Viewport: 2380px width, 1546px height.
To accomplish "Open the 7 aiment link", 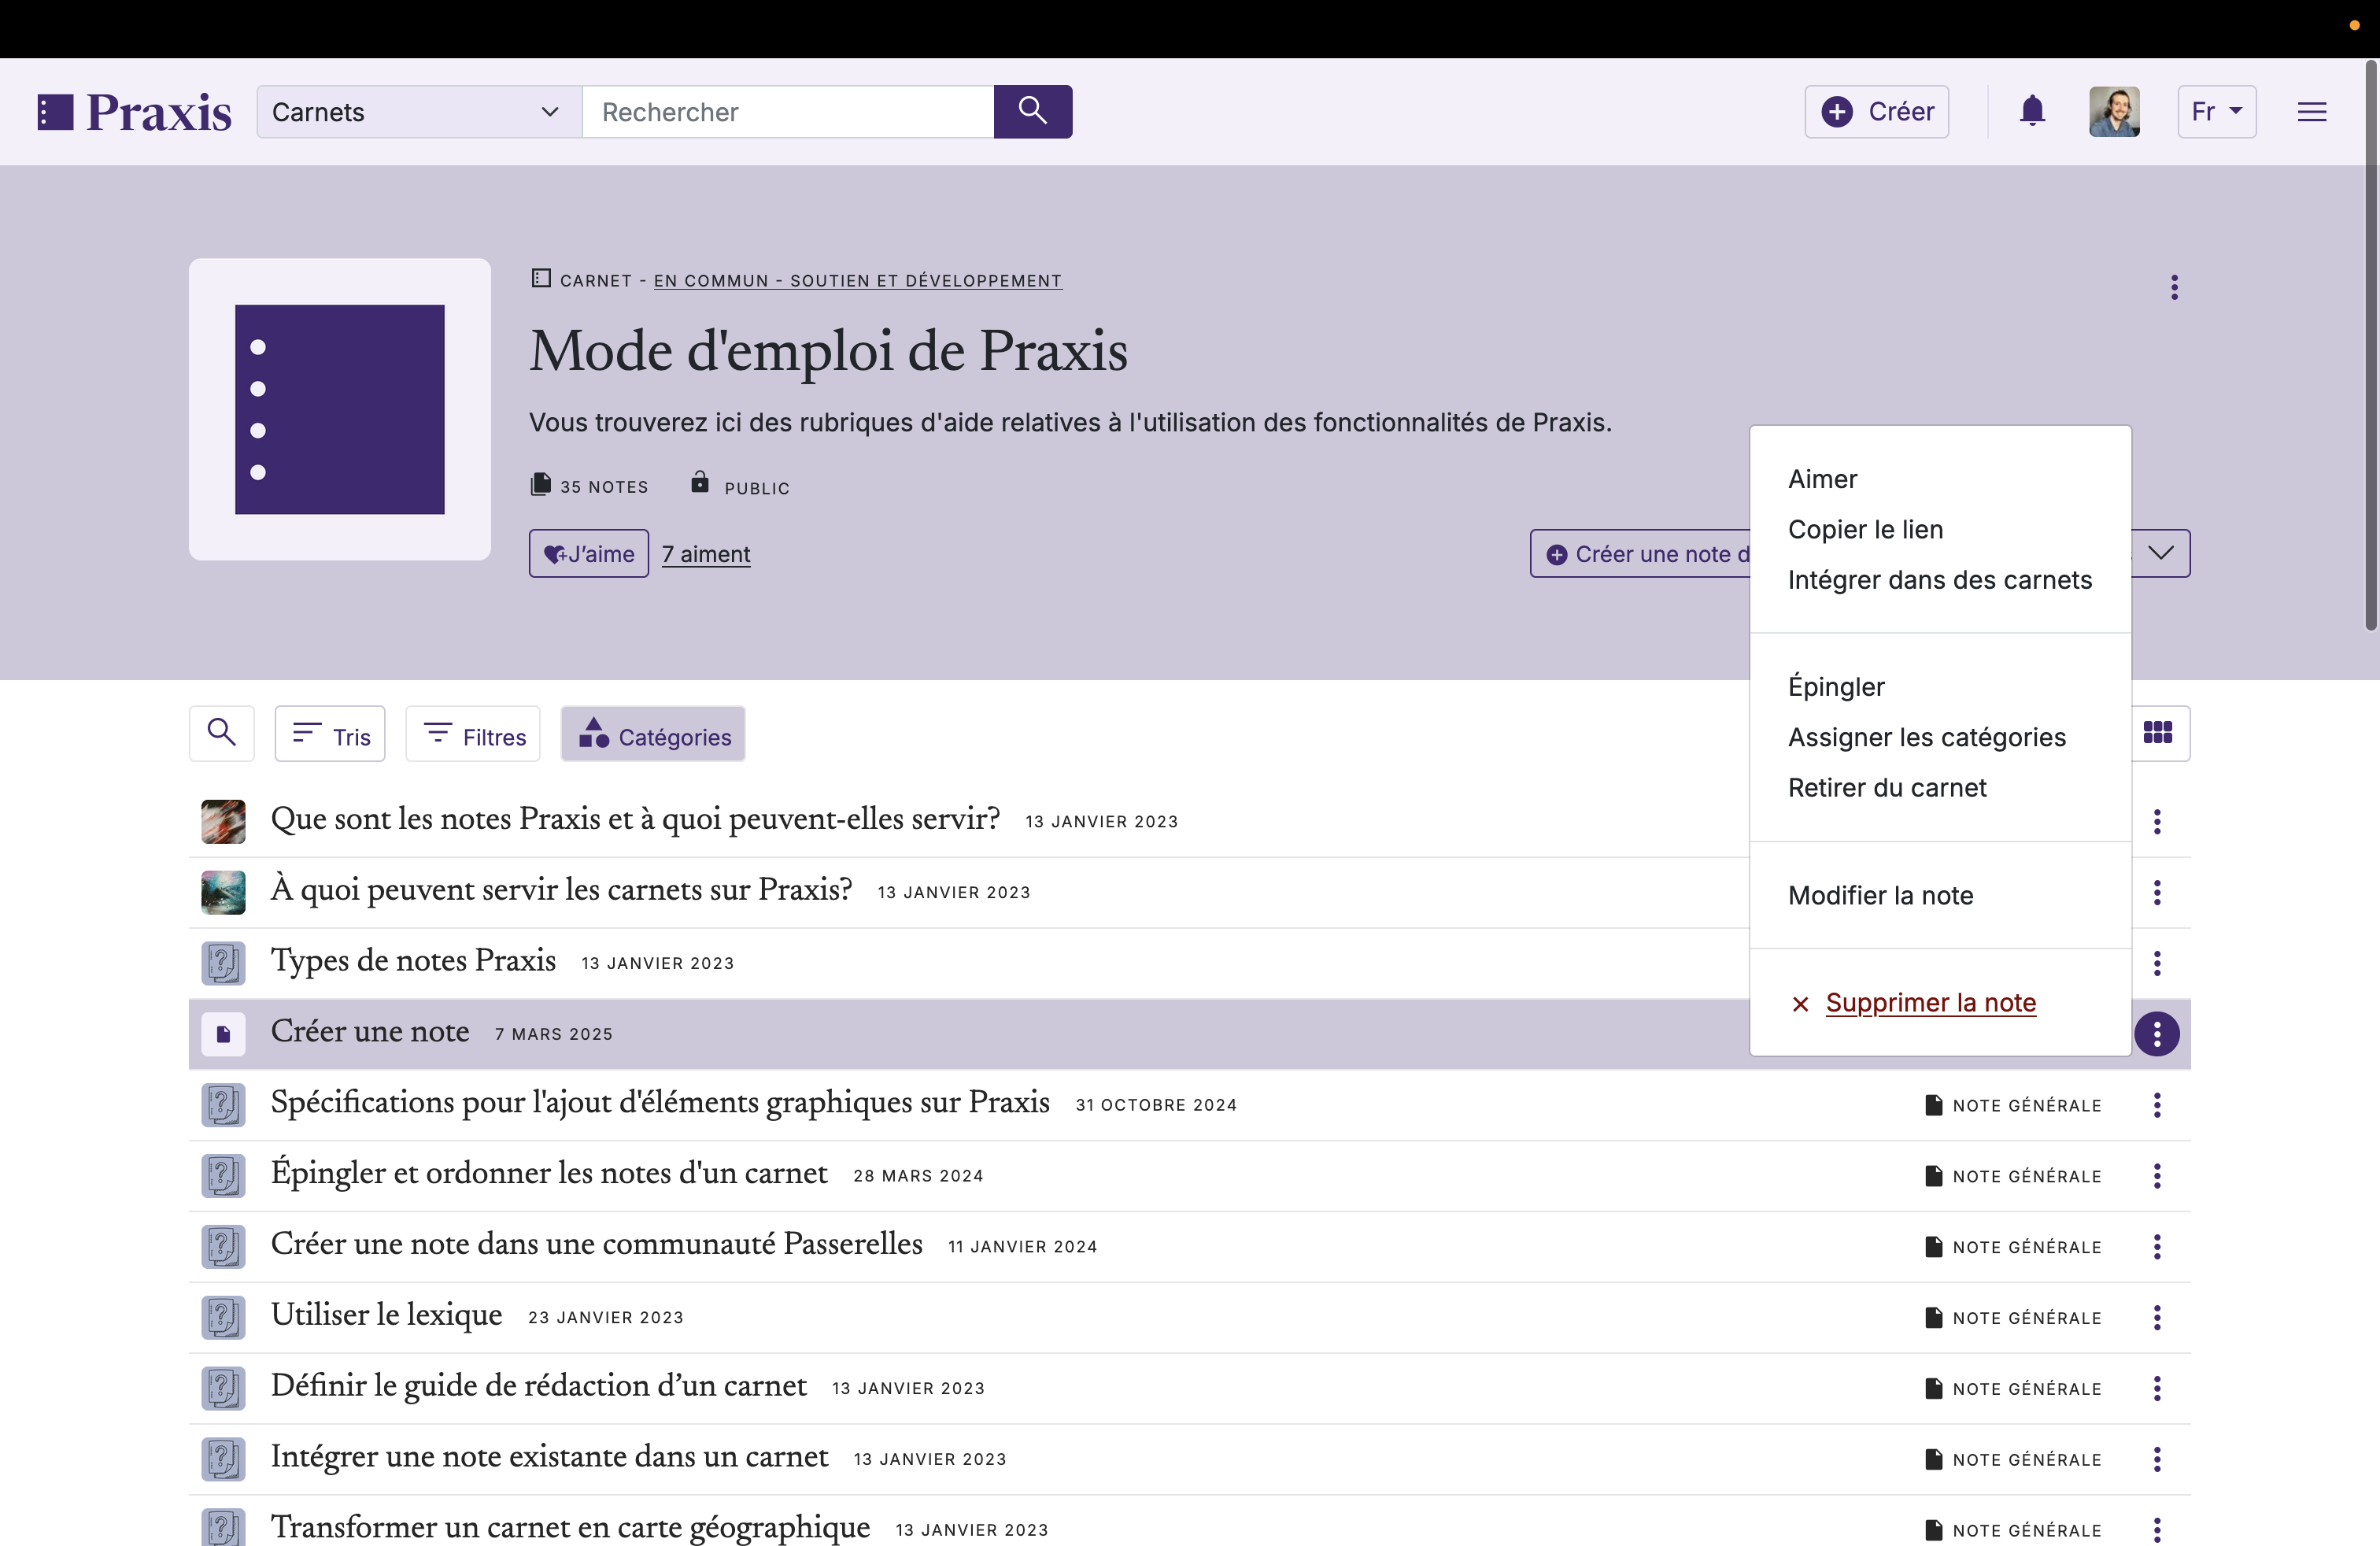I will pos(706,554).
